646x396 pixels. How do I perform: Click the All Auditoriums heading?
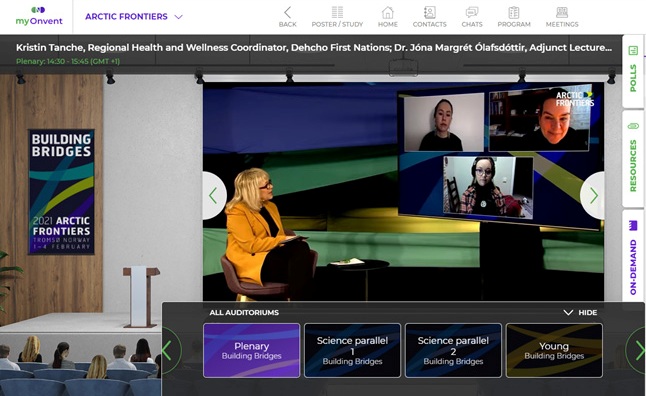pyautogui.click(x=244, y=312)
